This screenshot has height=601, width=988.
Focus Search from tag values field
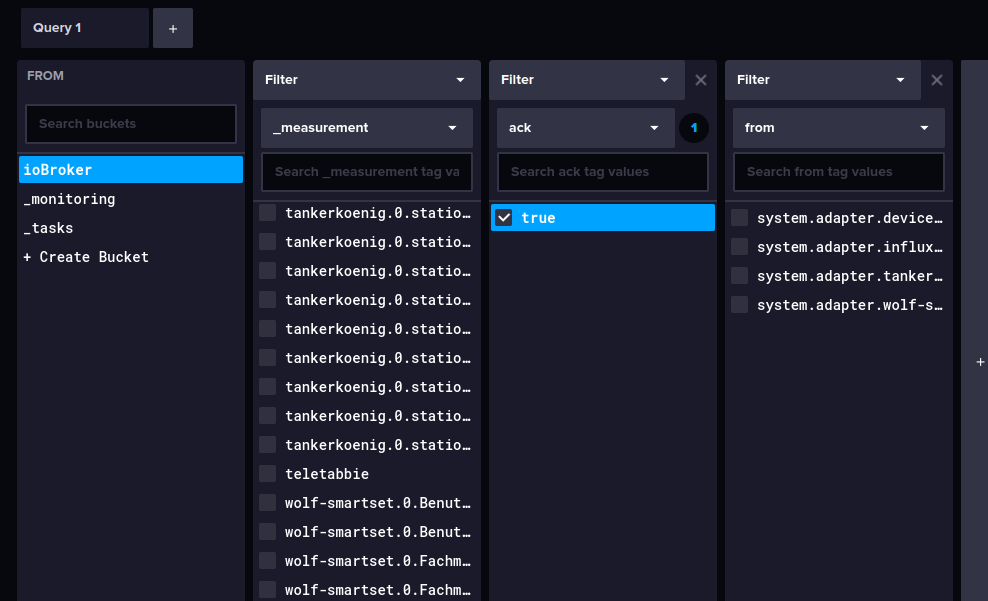pos(839,172)
